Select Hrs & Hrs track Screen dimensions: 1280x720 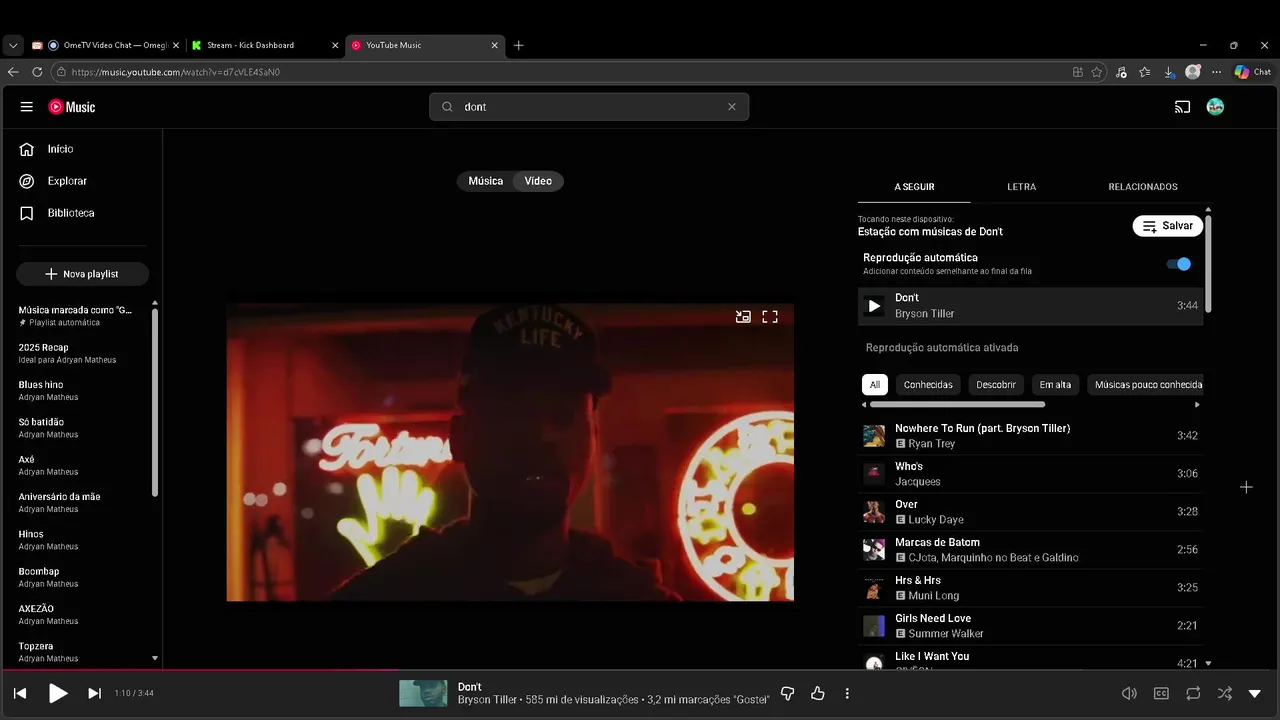point(1030,588)
